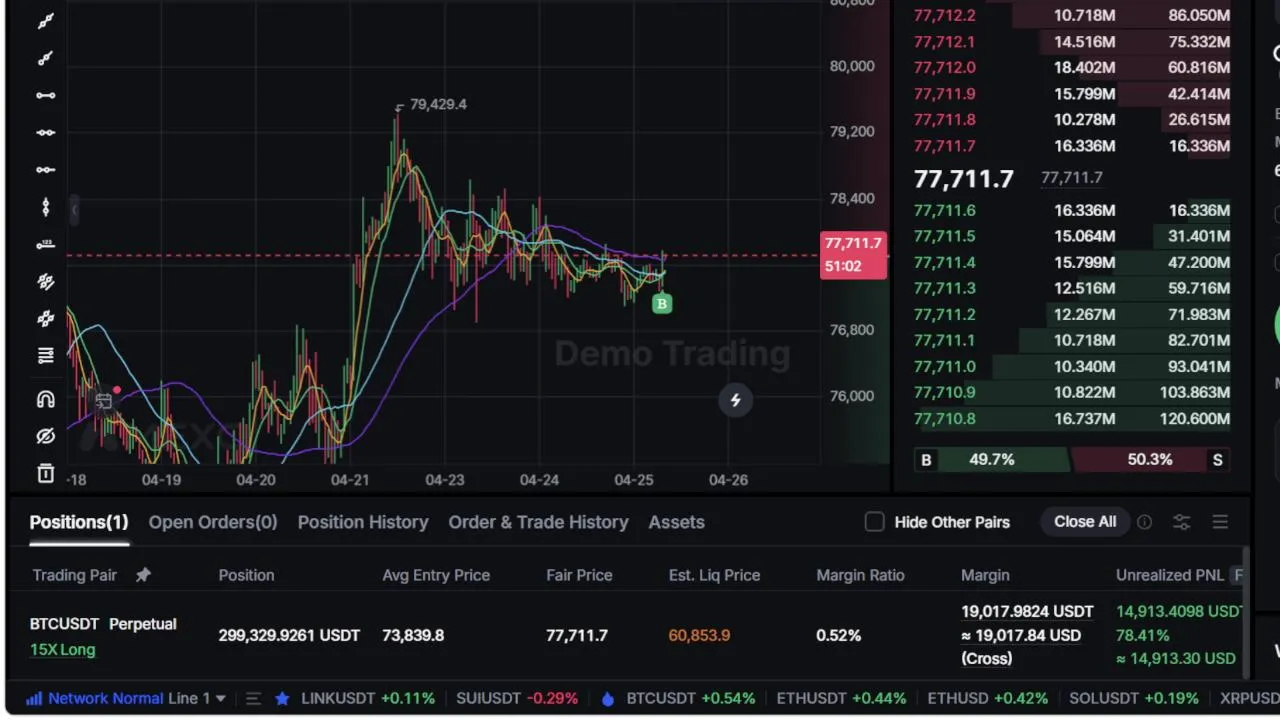Delete all drawings with the trash icon
Screen dimensions: 1280x720
pos(45,473)
